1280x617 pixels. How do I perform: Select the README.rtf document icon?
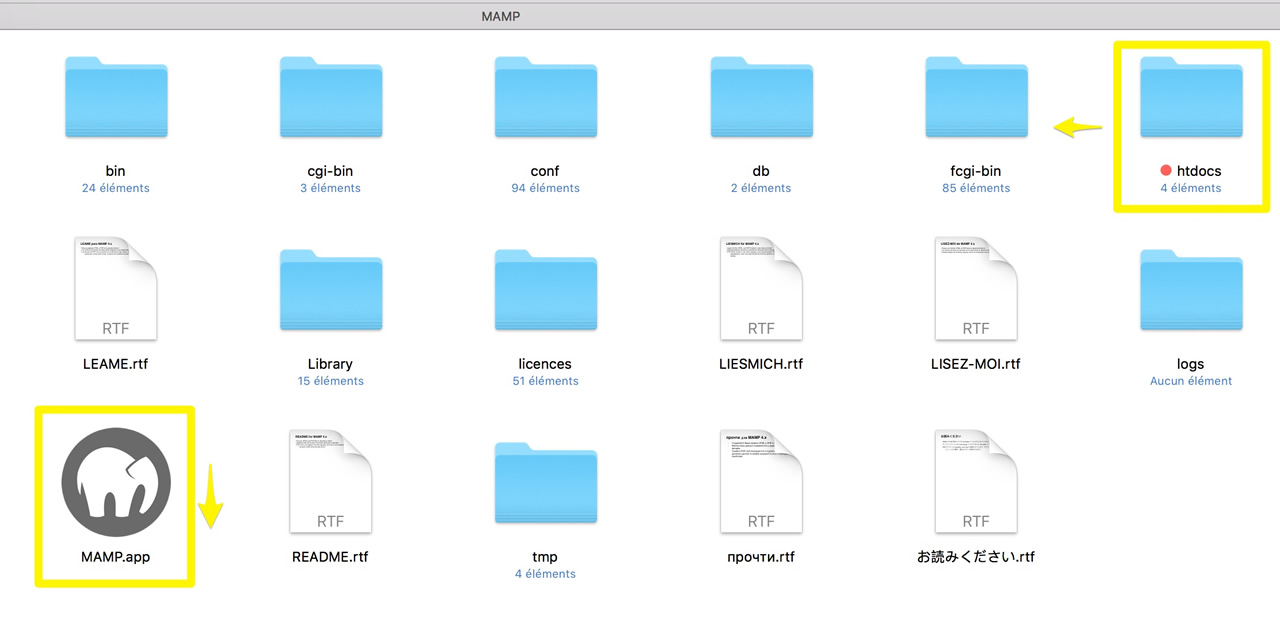coord(331,483)
